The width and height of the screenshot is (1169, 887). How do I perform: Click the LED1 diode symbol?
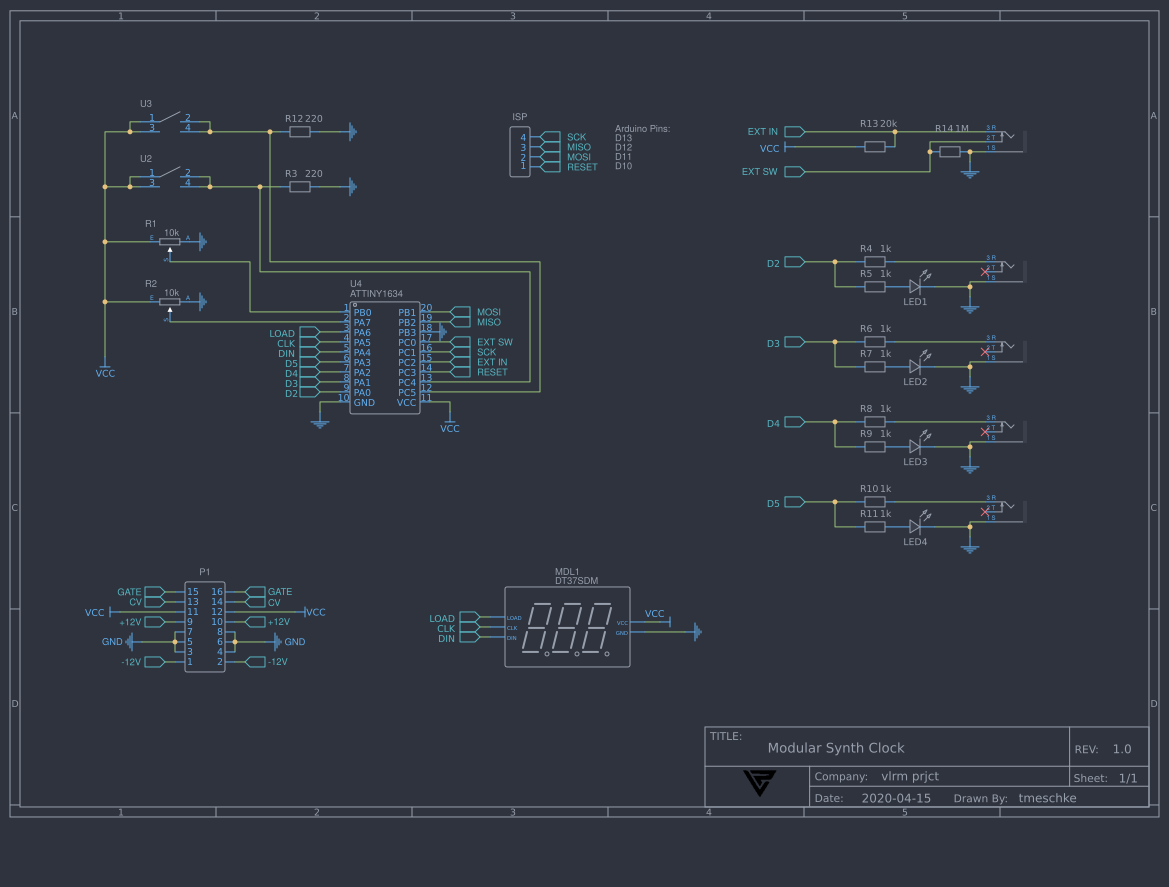(915, 287)
